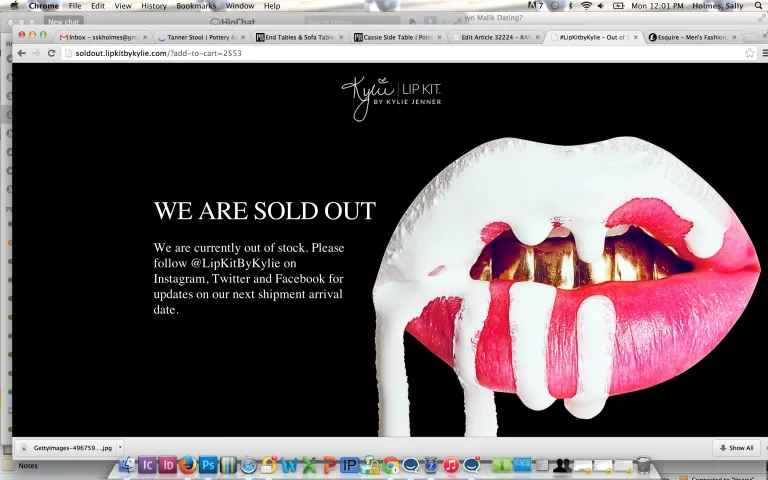Switch to the Esquire Men's Fashion tab
Viewport: 768px width, 480px height.
692,37
